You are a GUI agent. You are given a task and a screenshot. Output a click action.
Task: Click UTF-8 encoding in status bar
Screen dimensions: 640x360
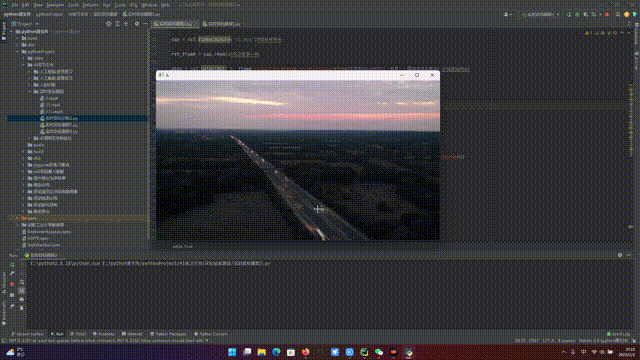(x=548, y=340)
